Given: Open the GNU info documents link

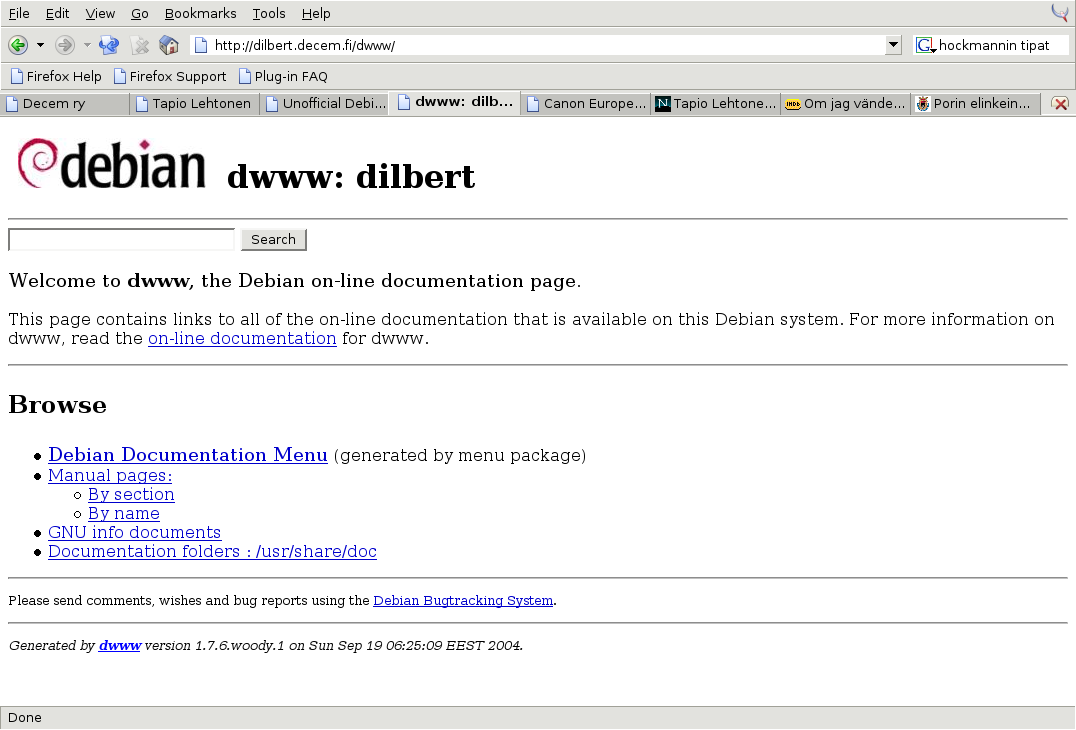Looking at the screenshot, I should tap(134, 532).
